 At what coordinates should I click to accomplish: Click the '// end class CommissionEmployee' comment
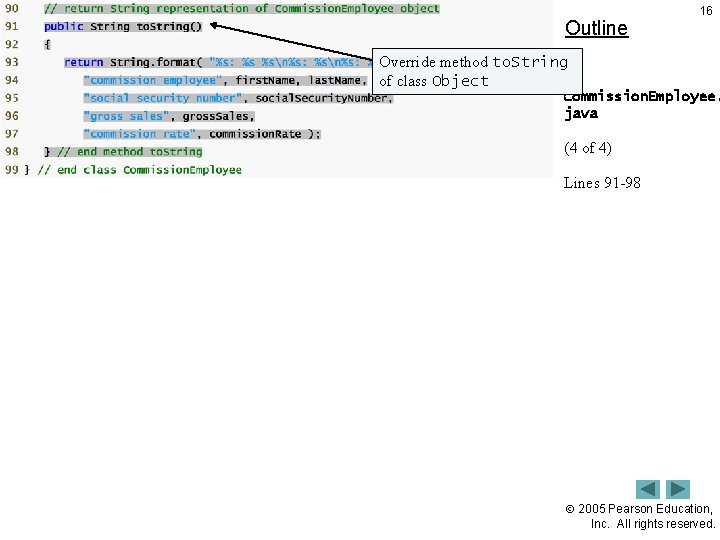tap(140, 170)
